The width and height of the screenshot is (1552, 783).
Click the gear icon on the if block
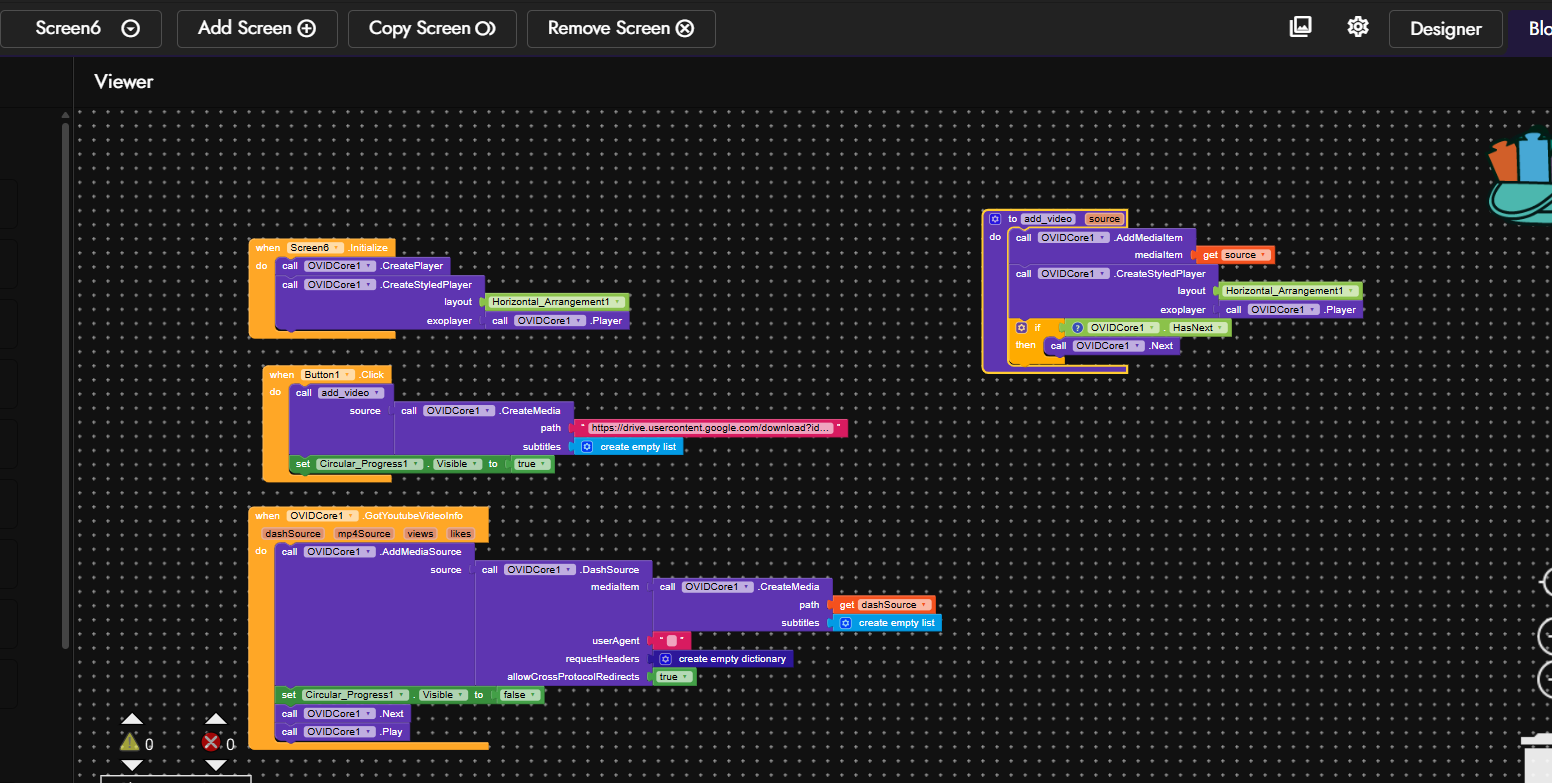pos(1021,327)
